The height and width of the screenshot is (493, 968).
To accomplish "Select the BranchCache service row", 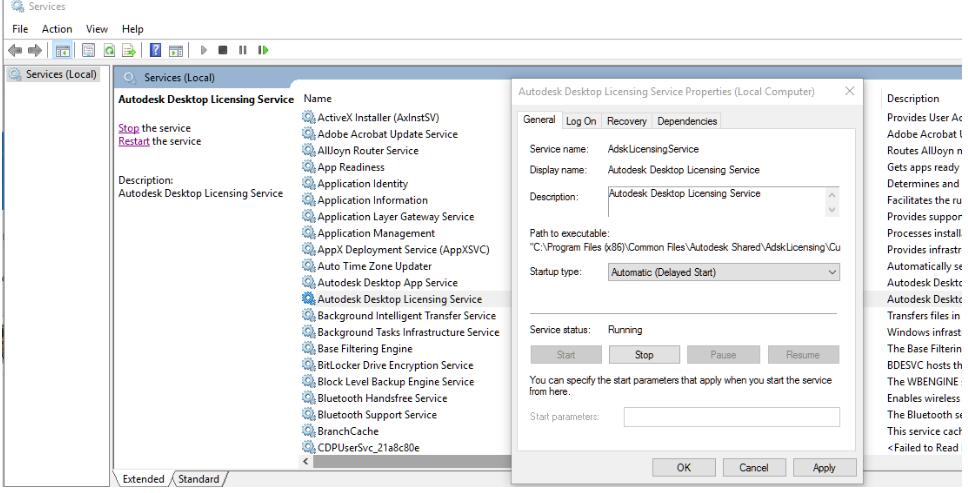I will coord(346,431).
